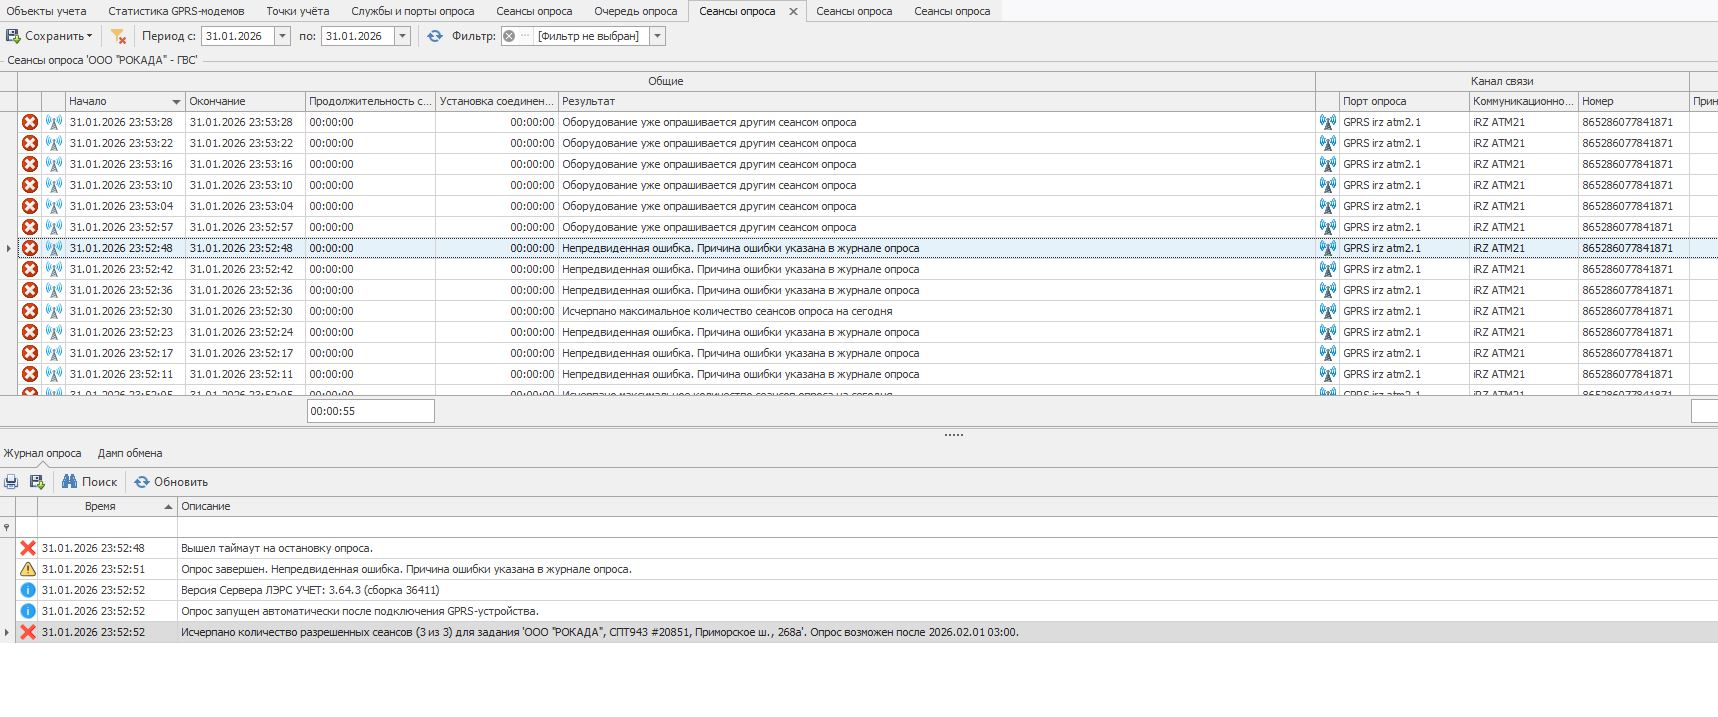The image size is (1718, 717).
Task: Click info icon of the Версия Сервера entry
Action: (x=28, y=590)
